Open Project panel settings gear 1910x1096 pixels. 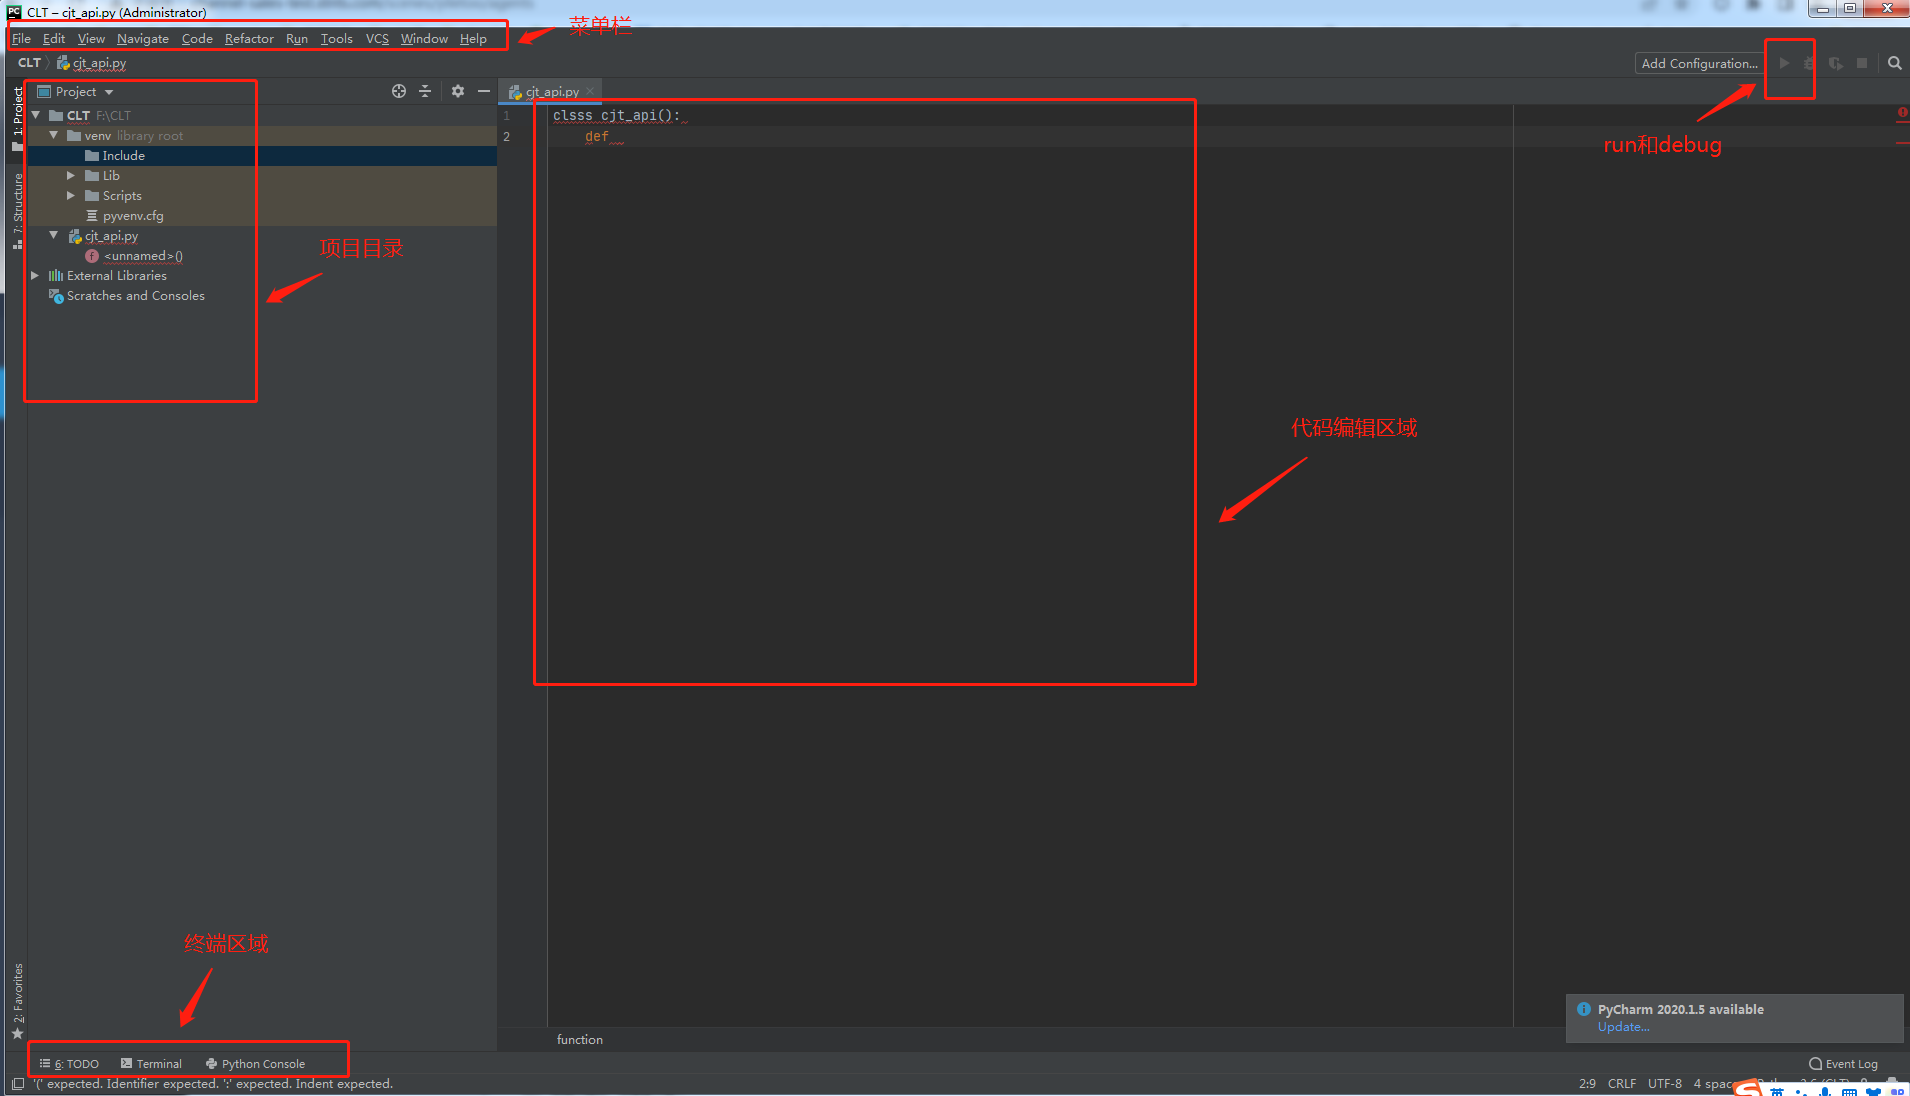[458, 91]
